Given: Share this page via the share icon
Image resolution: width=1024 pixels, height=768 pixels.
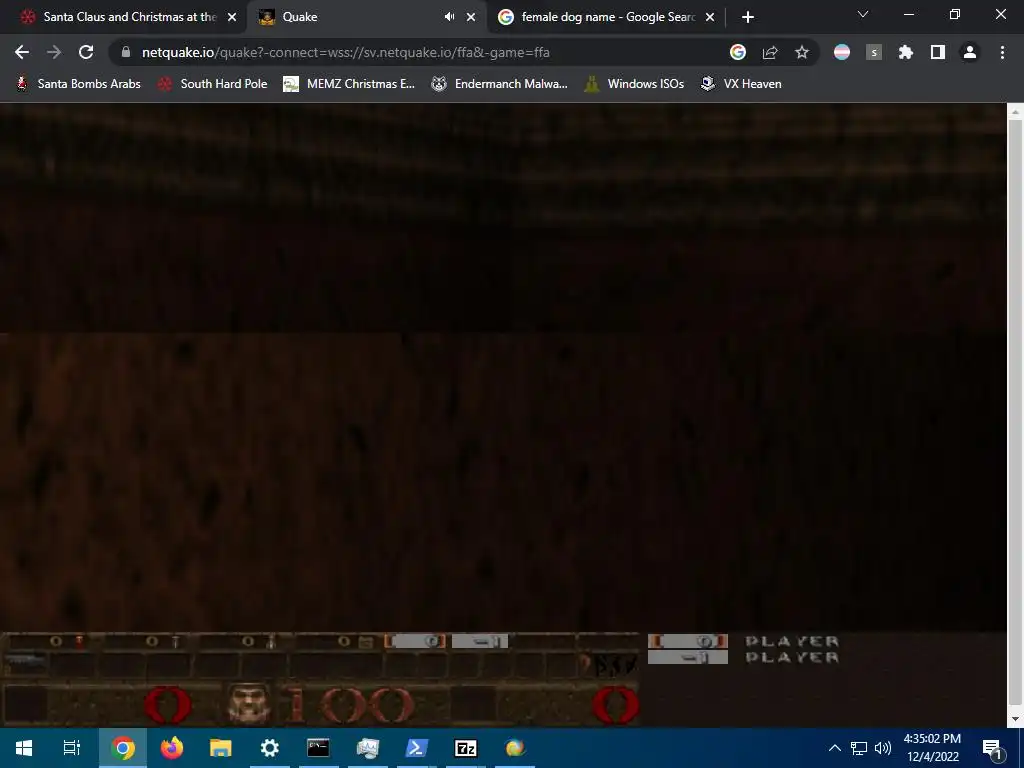Looking at the screenshot, I should click(770, 52).
